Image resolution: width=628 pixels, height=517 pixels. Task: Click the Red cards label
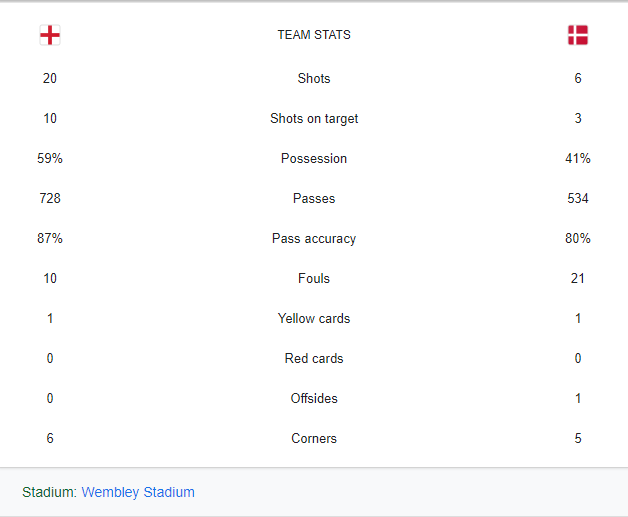tap(314, 358)
